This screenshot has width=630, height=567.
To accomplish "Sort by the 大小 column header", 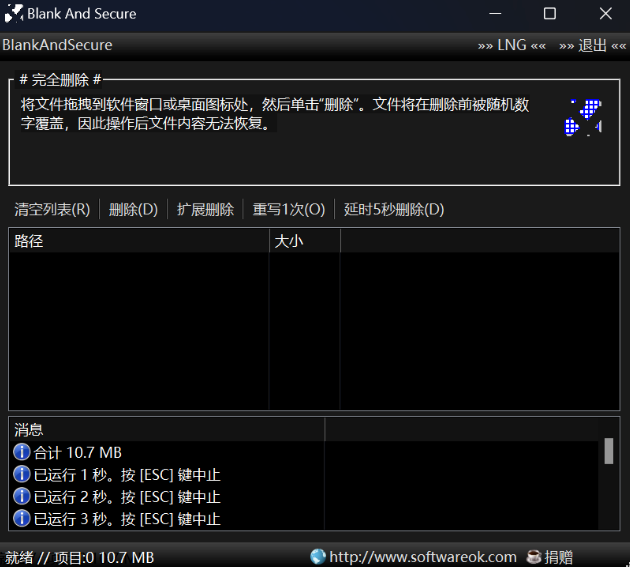I will pyautogui.click(x=305, y=241).
